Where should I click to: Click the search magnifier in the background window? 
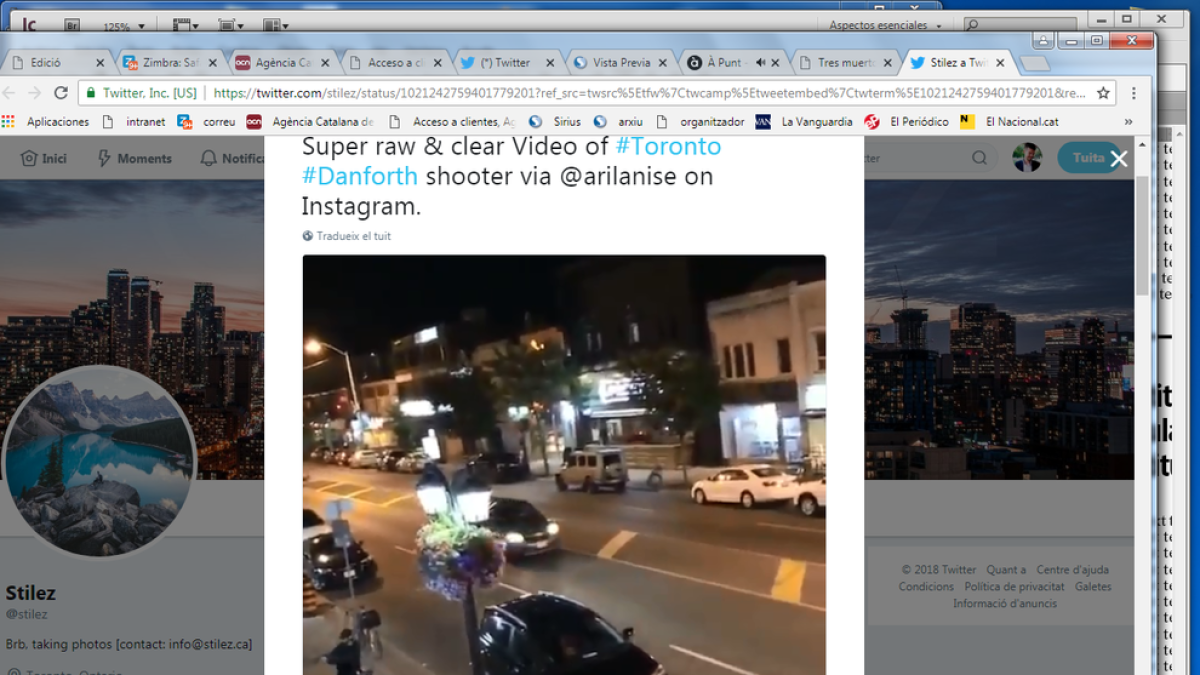tap(973, 25)
